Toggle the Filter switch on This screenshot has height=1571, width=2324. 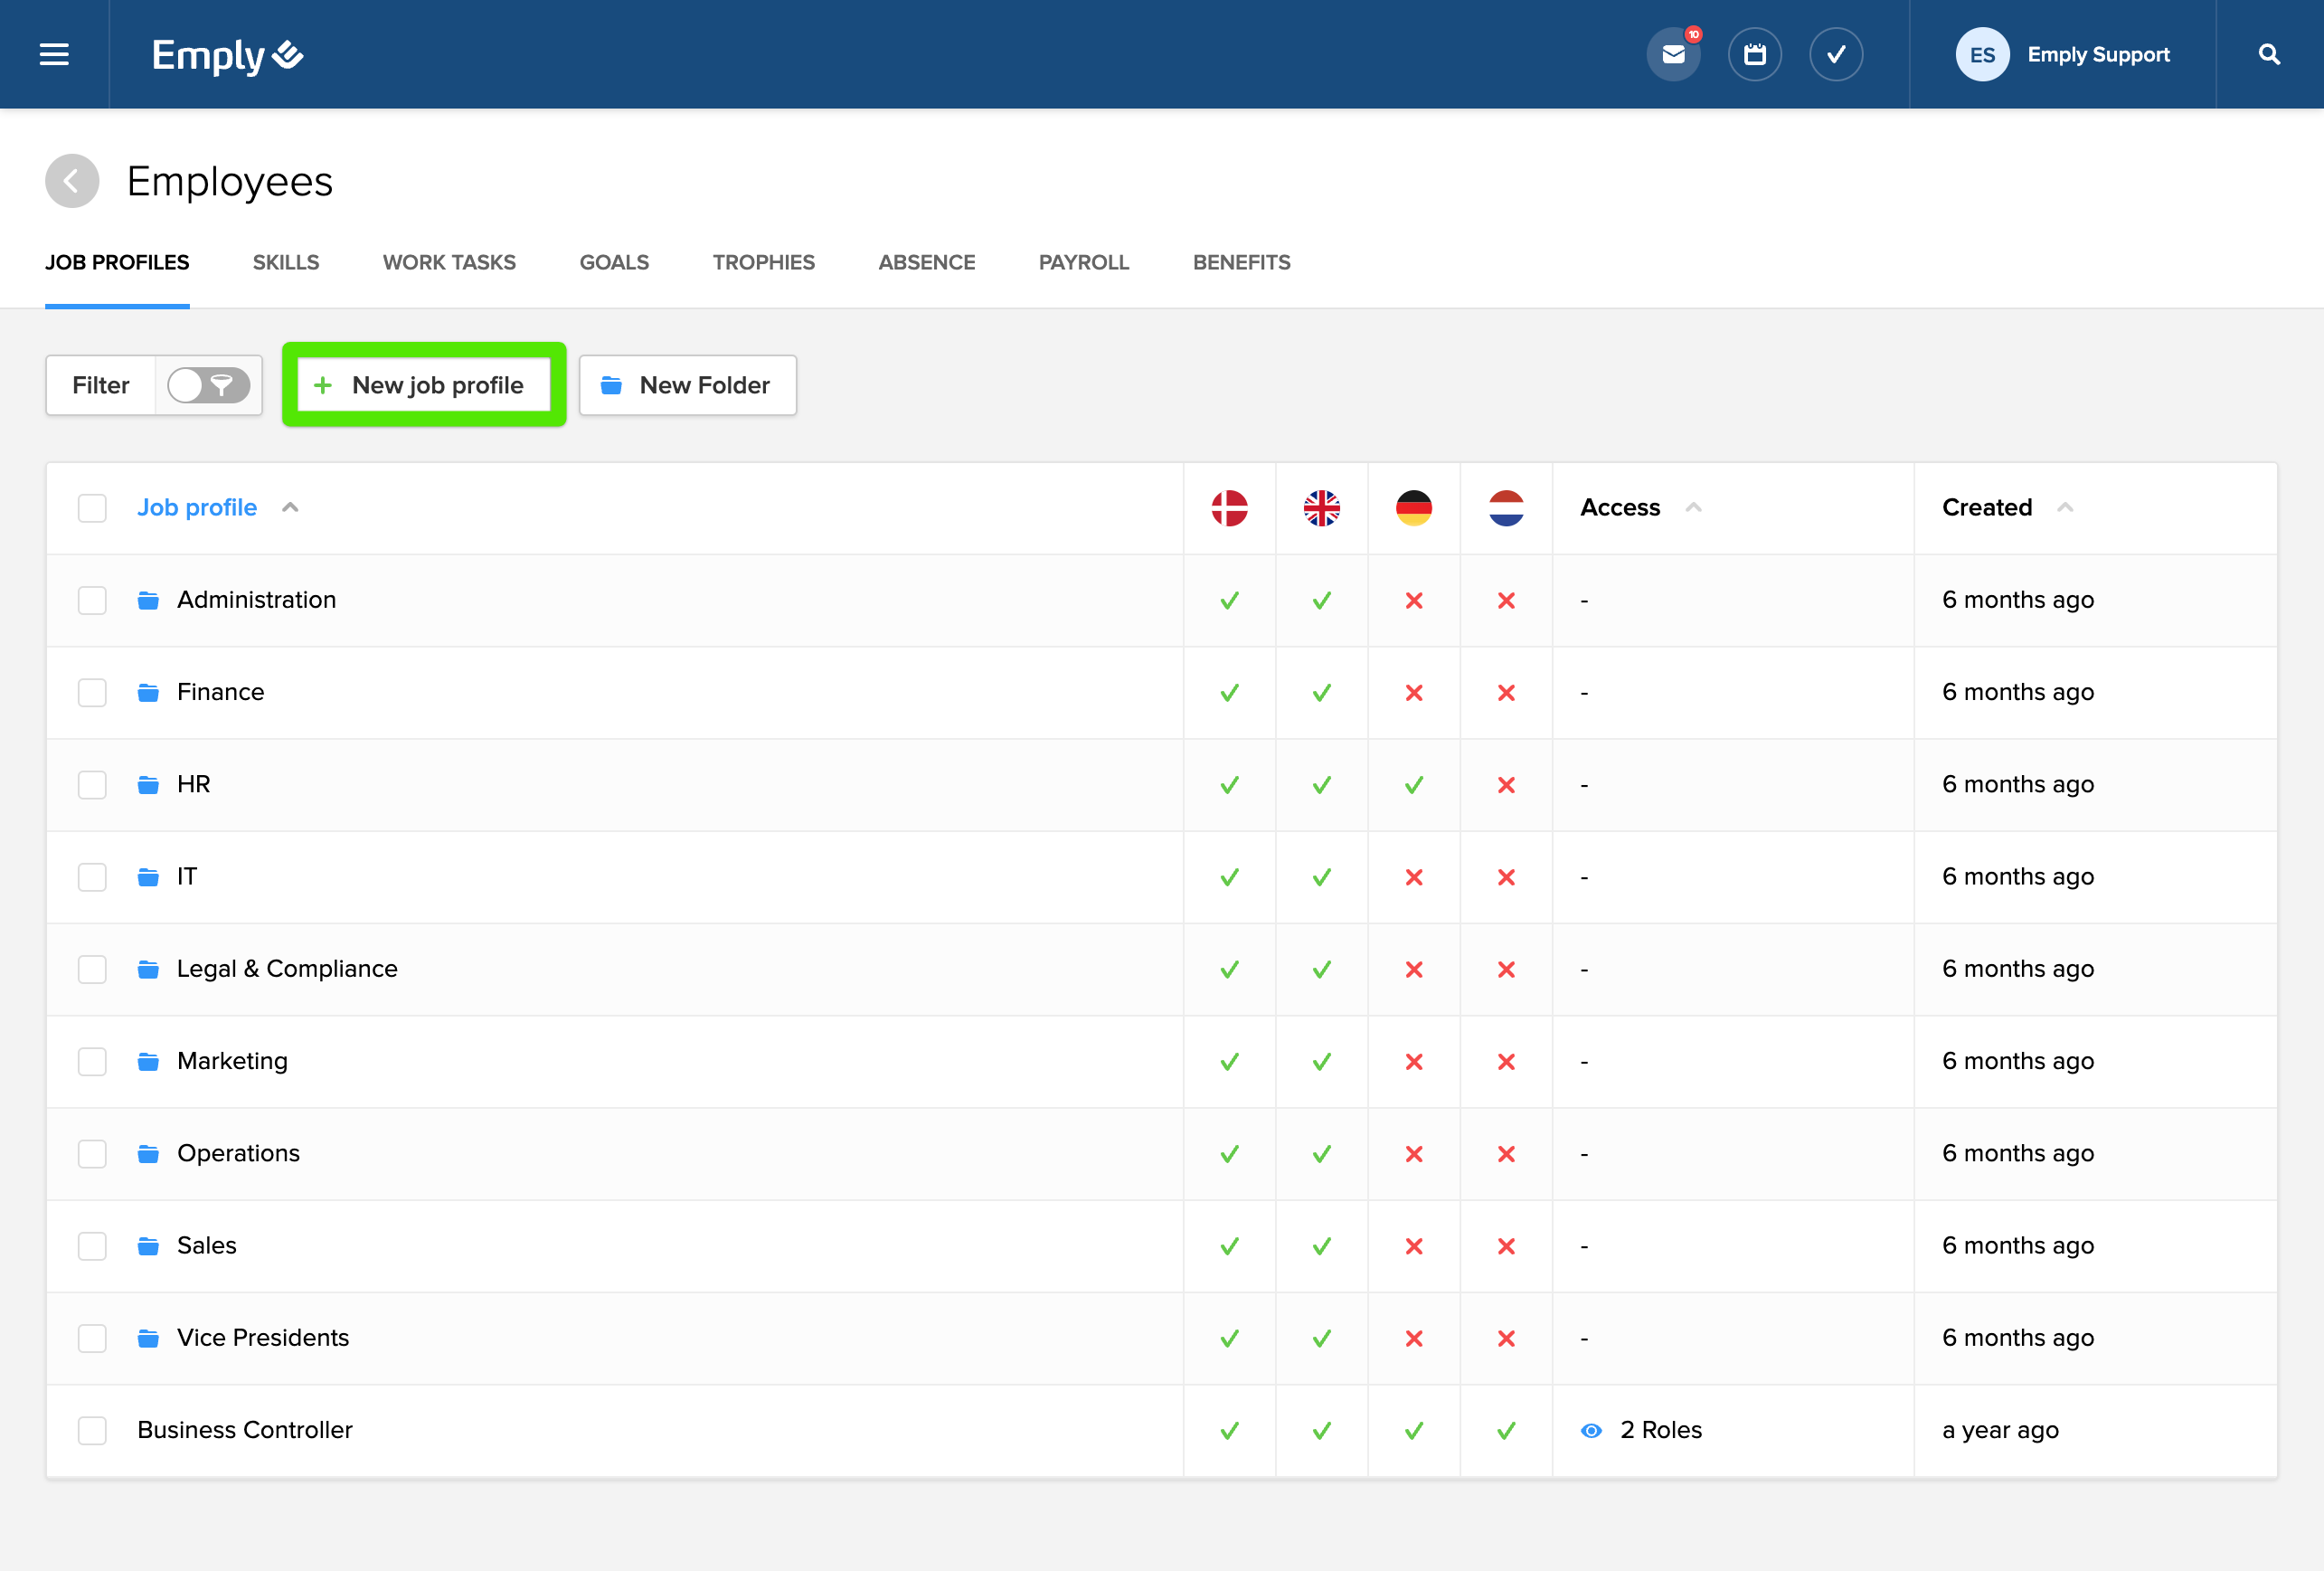pyautogui.click(x=208, y=385)
